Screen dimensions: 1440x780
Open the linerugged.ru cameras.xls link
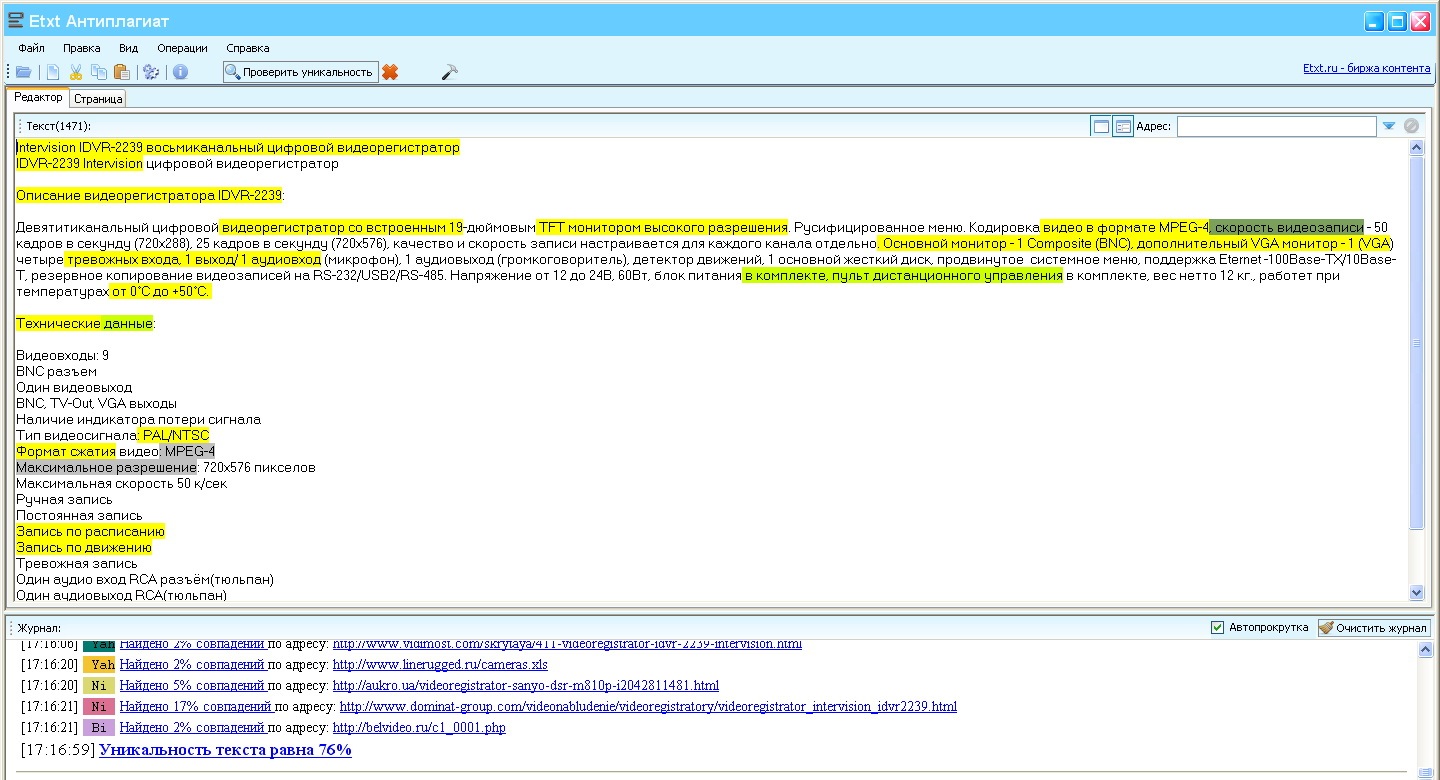[x=440, y=665]
